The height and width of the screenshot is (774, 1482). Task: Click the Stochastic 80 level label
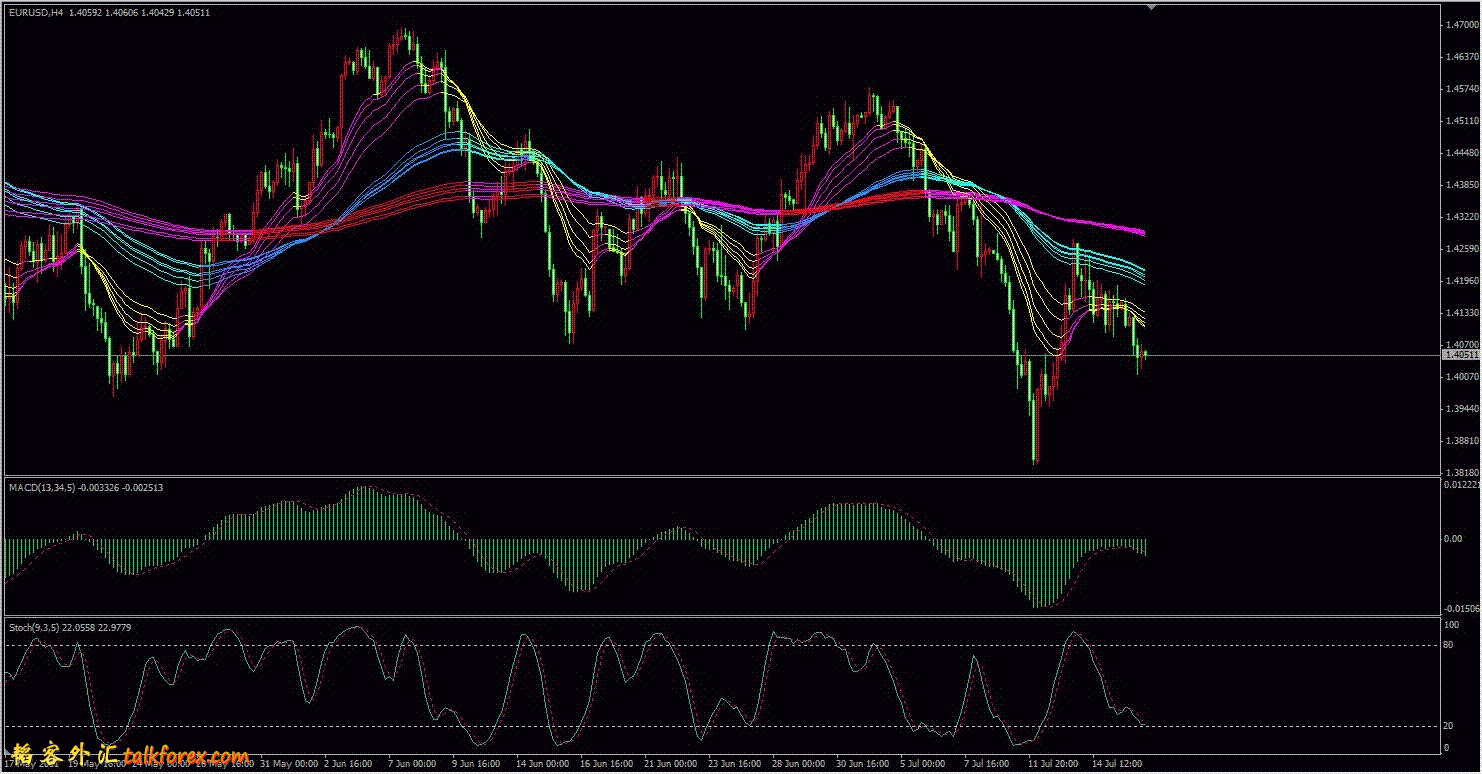click(x=1449, y=645)
